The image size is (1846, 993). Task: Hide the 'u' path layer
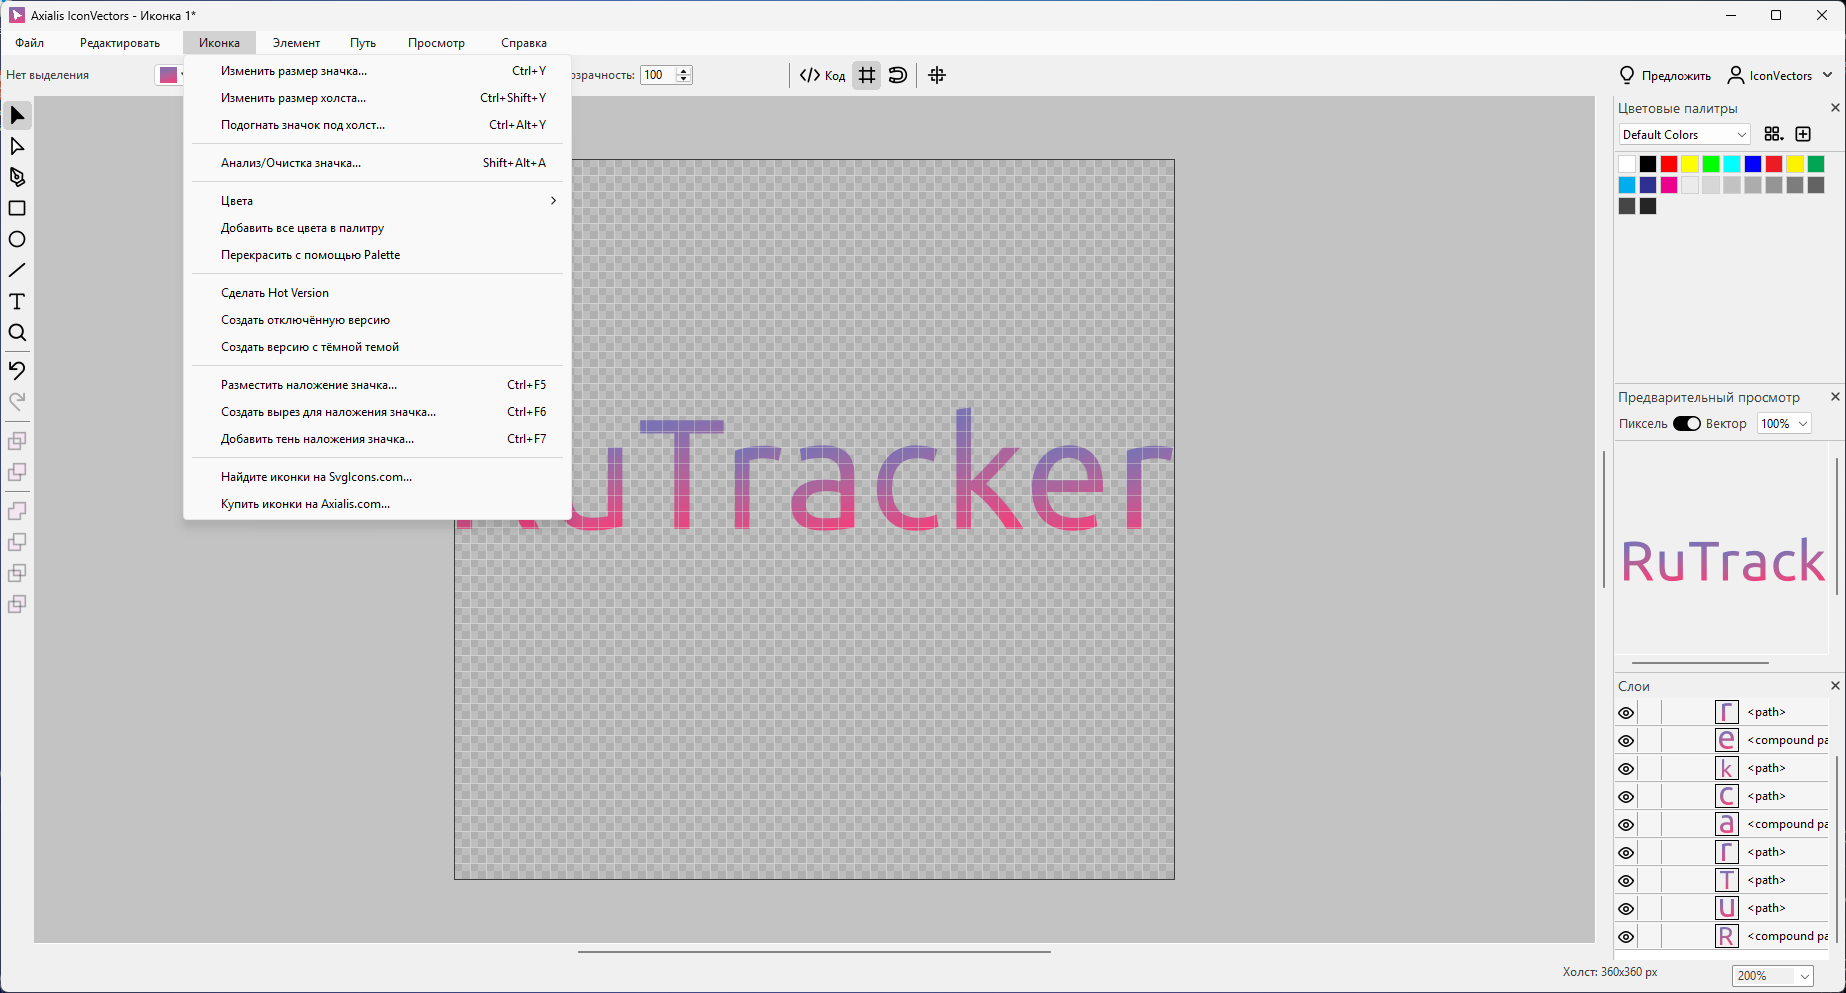click(x=1626, y=909)
